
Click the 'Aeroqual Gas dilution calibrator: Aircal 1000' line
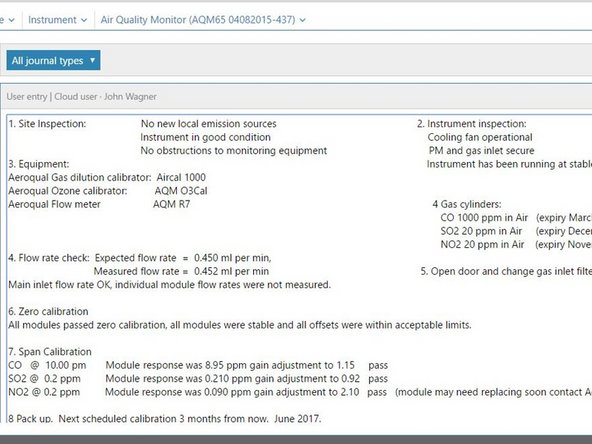(107, 177)
